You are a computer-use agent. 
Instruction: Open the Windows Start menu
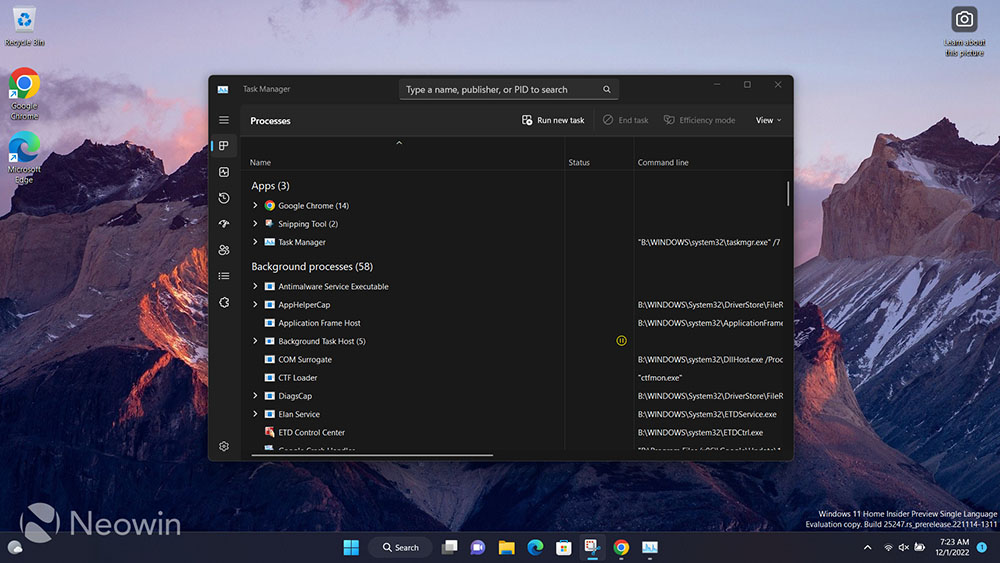351,547
